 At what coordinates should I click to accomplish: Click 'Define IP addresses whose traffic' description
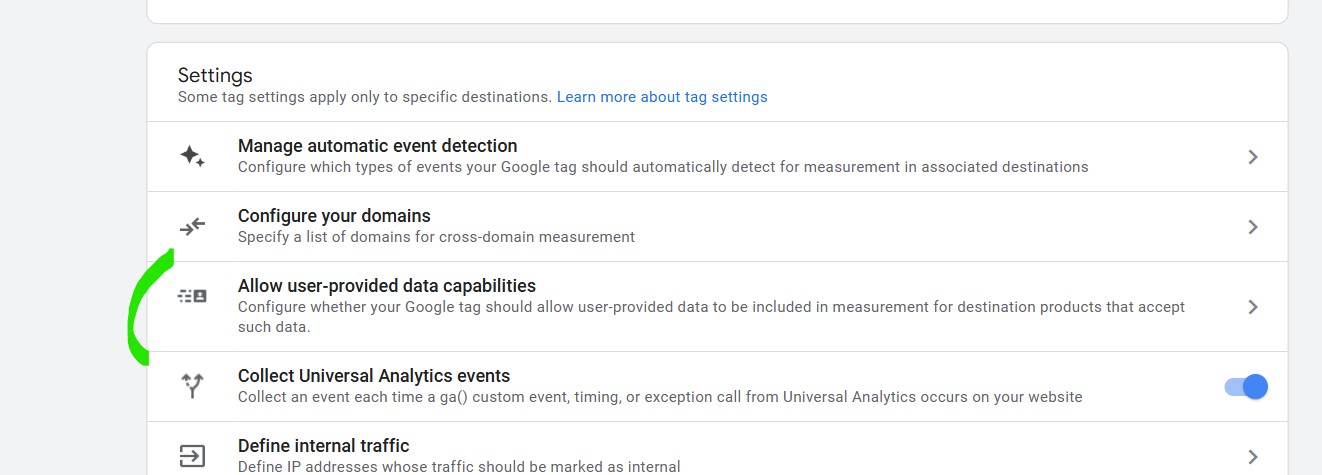coord(459,466)
